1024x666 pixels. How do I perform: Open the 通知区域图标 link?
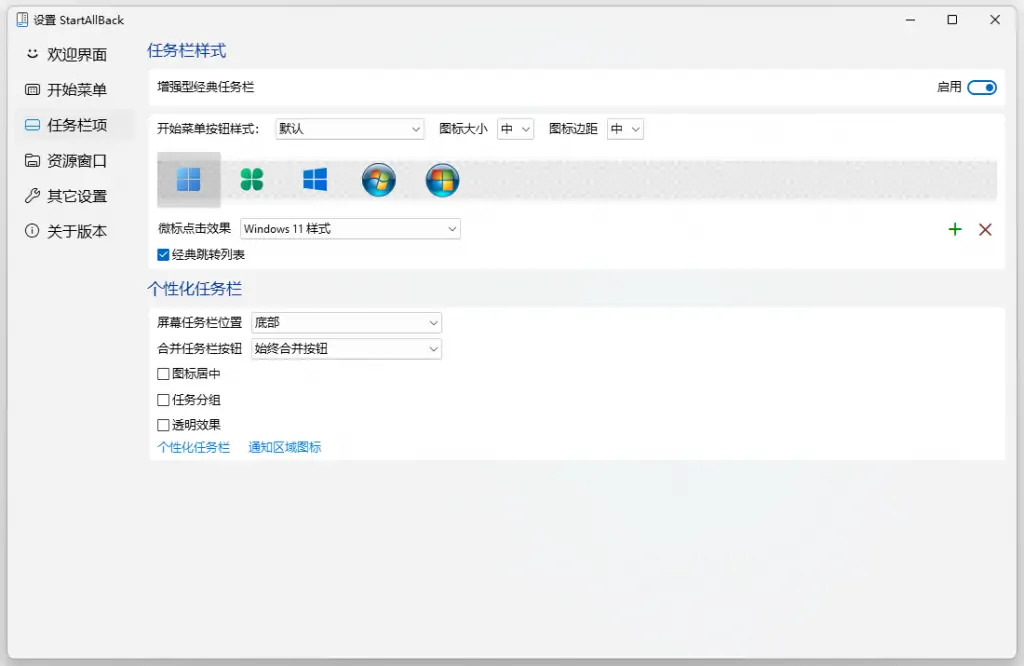pos(284,447)
